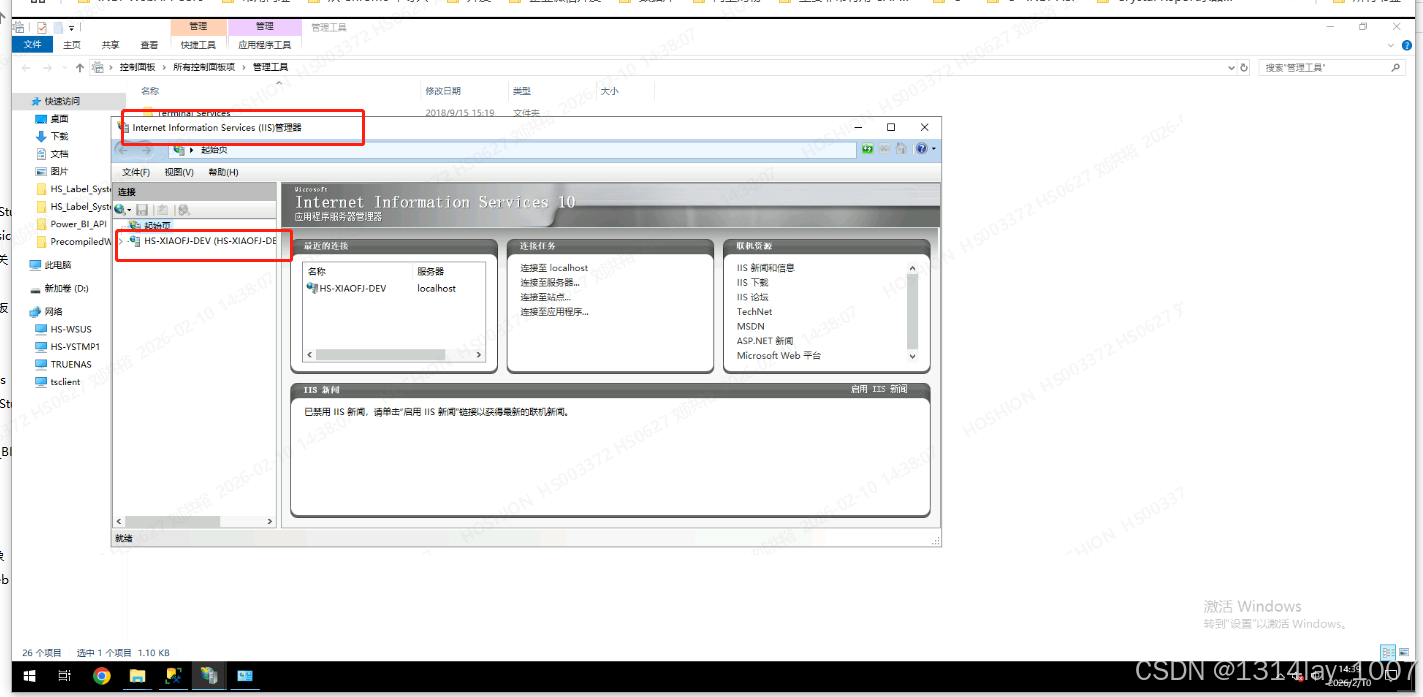Screen dimensions: 1423x697
Task: Click the 快速访问 star icon in Explorer sidebar
Action: [x=37, y=101]
